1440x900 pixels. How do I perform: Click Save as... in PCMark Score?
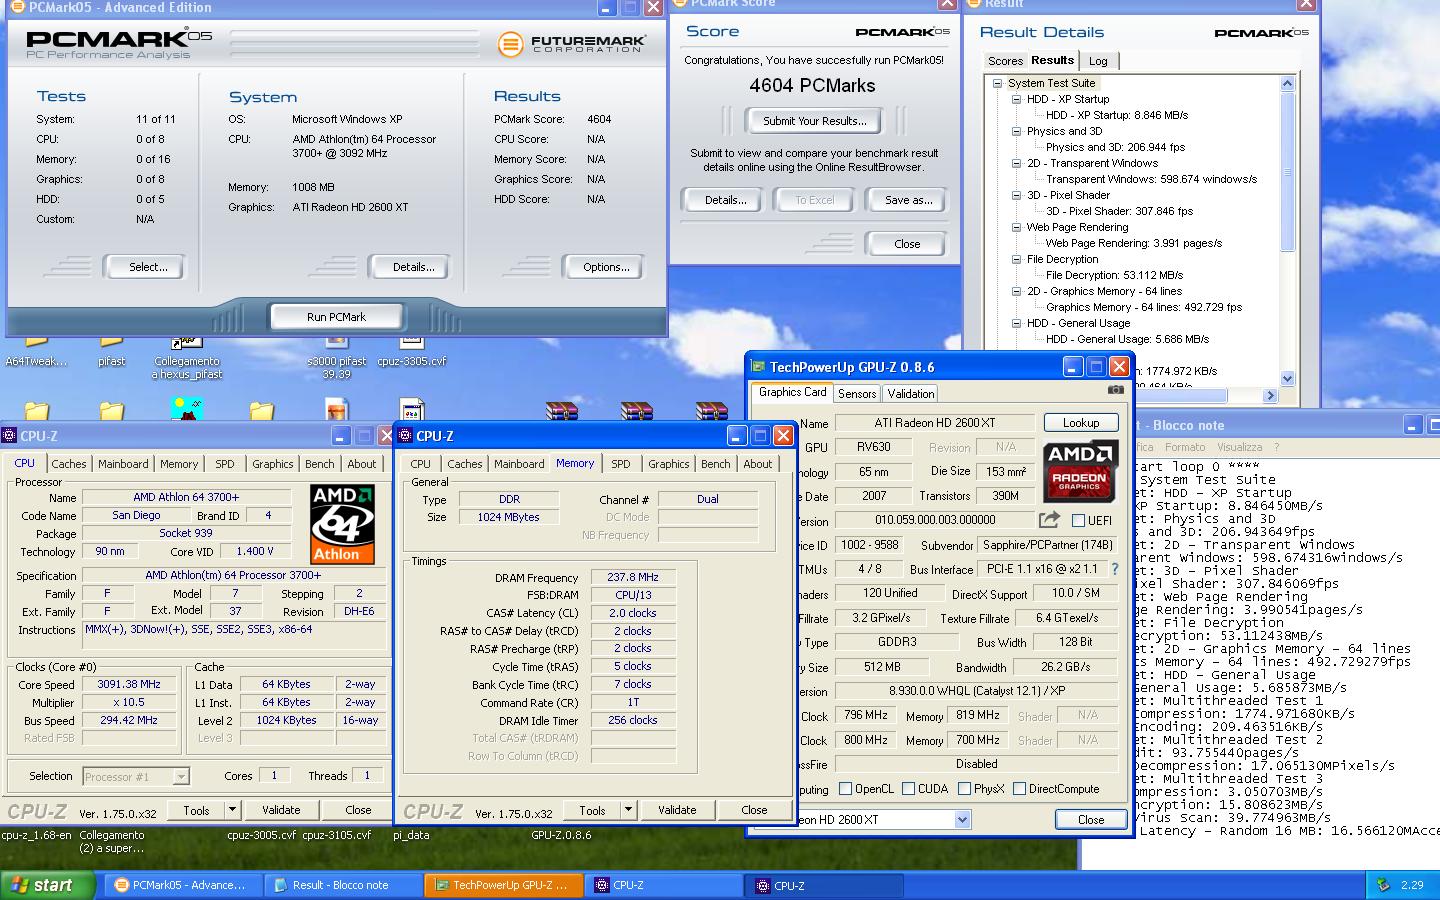[908, 200]
